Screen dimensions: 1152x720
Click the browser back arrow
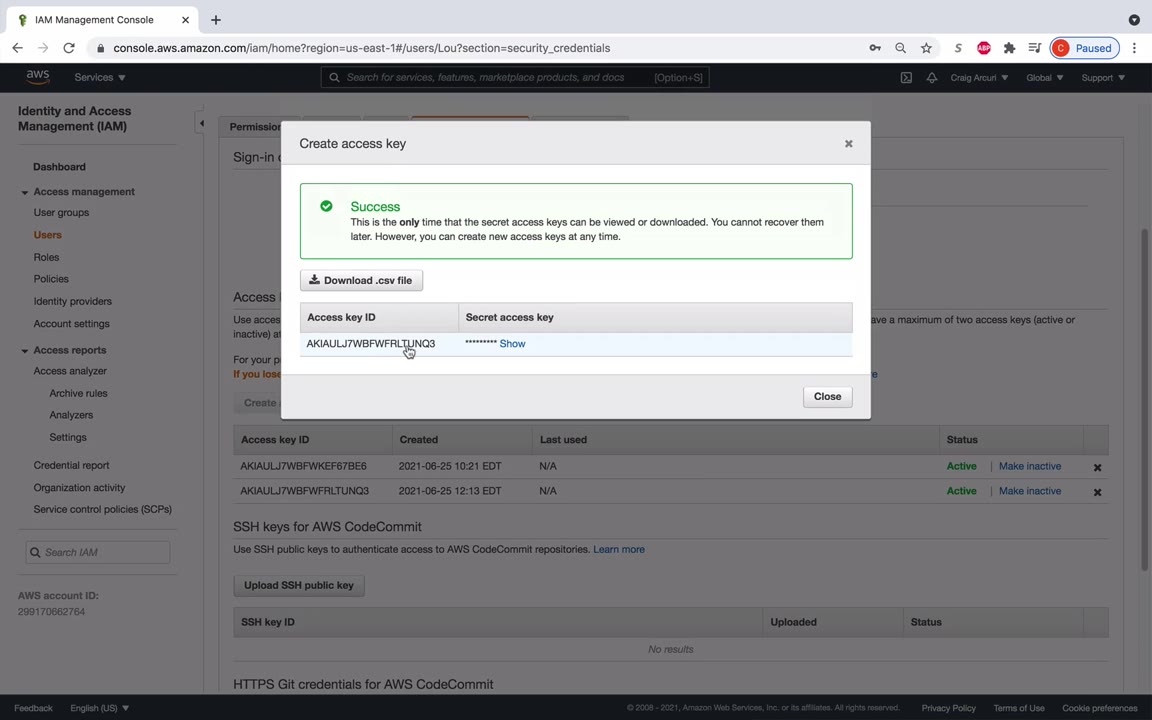pos(18,48)
